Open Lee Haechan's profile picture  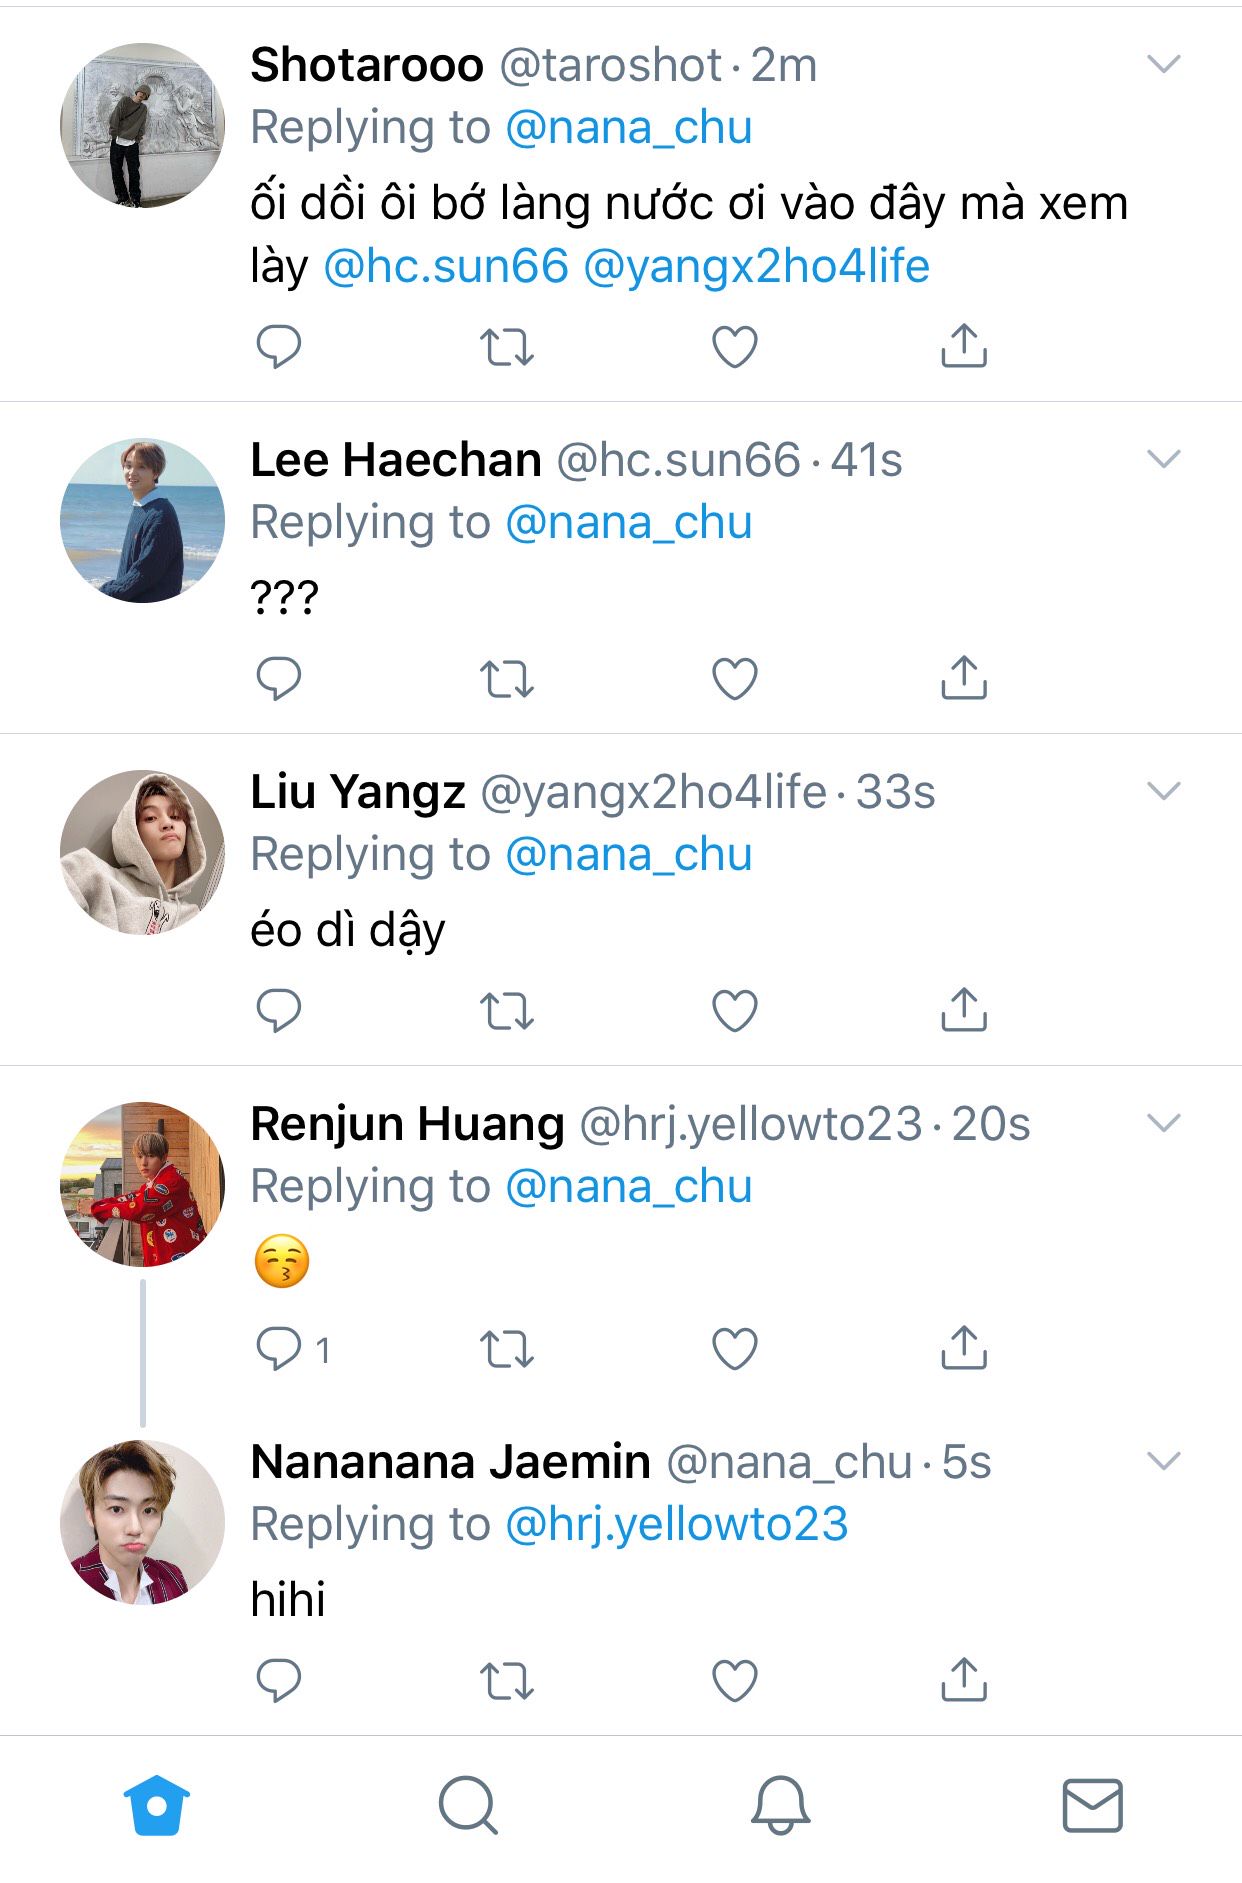click(142, 521)
